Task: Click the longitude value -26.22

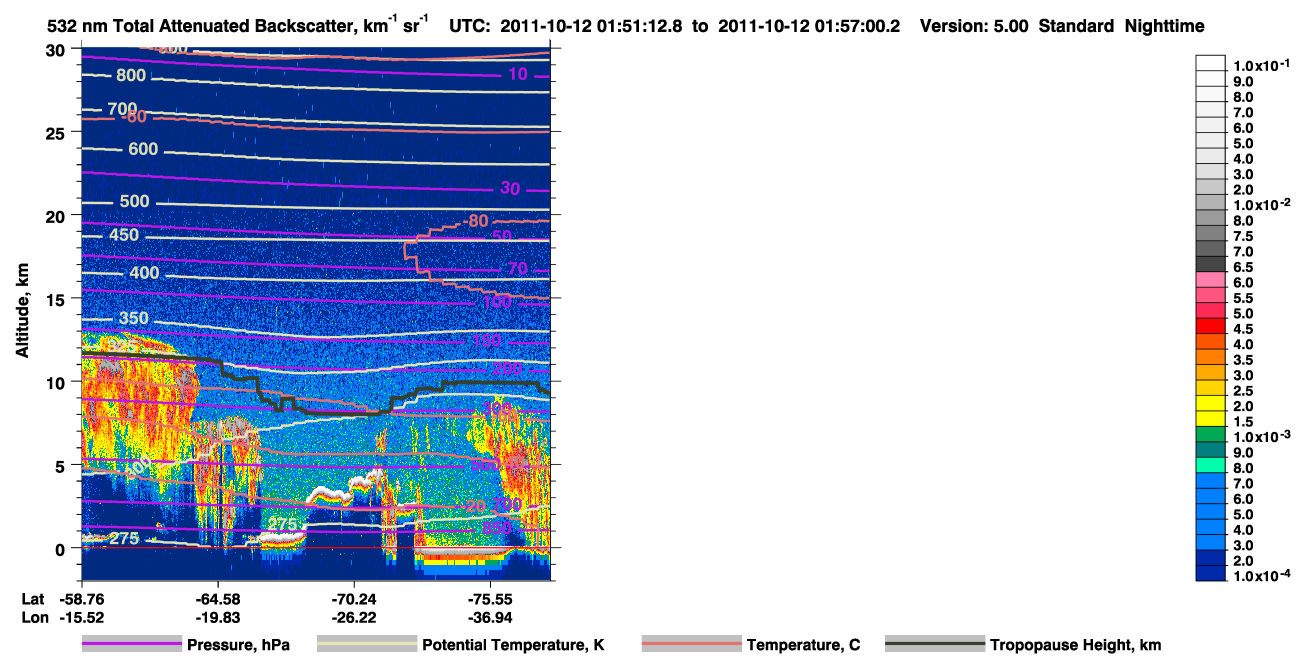Action: pyautogui.click(x=354, y=618)
